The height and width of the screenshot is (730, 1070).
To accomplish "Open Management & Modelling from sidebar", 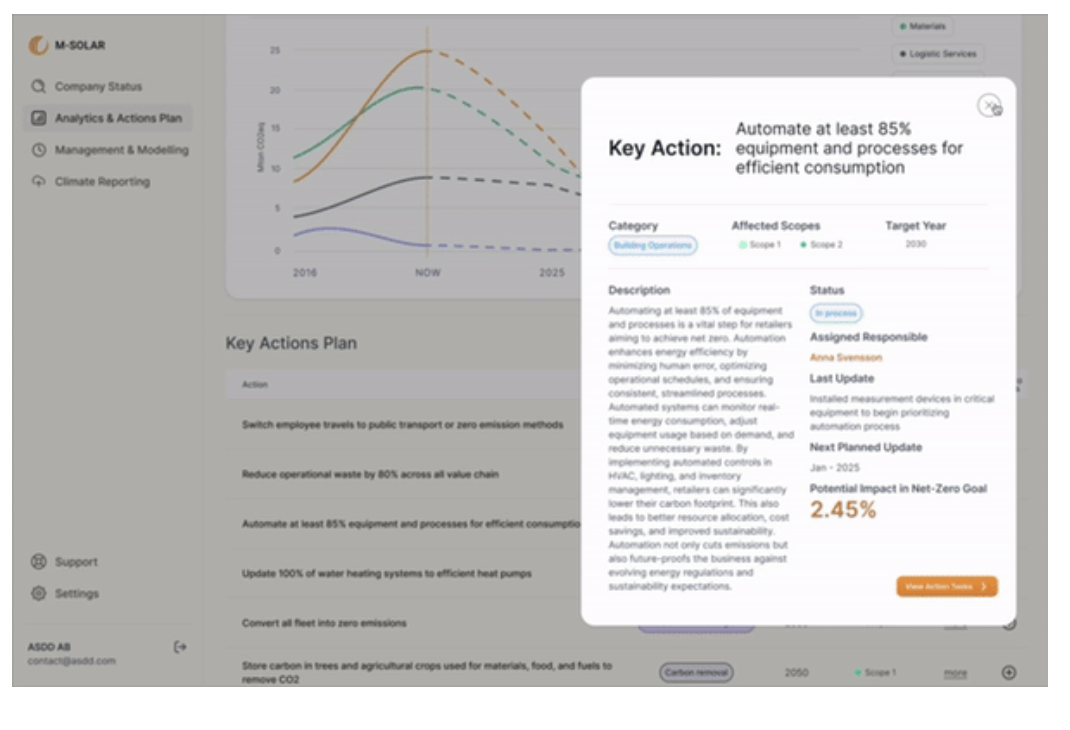I will tap(121, 150).
